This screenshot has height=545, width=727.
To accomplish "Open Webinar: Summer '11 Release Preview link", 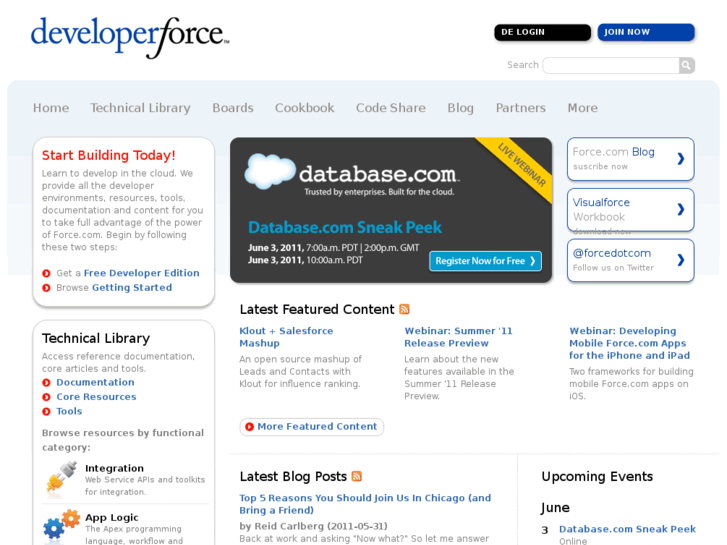I will (x=458, y=337).
